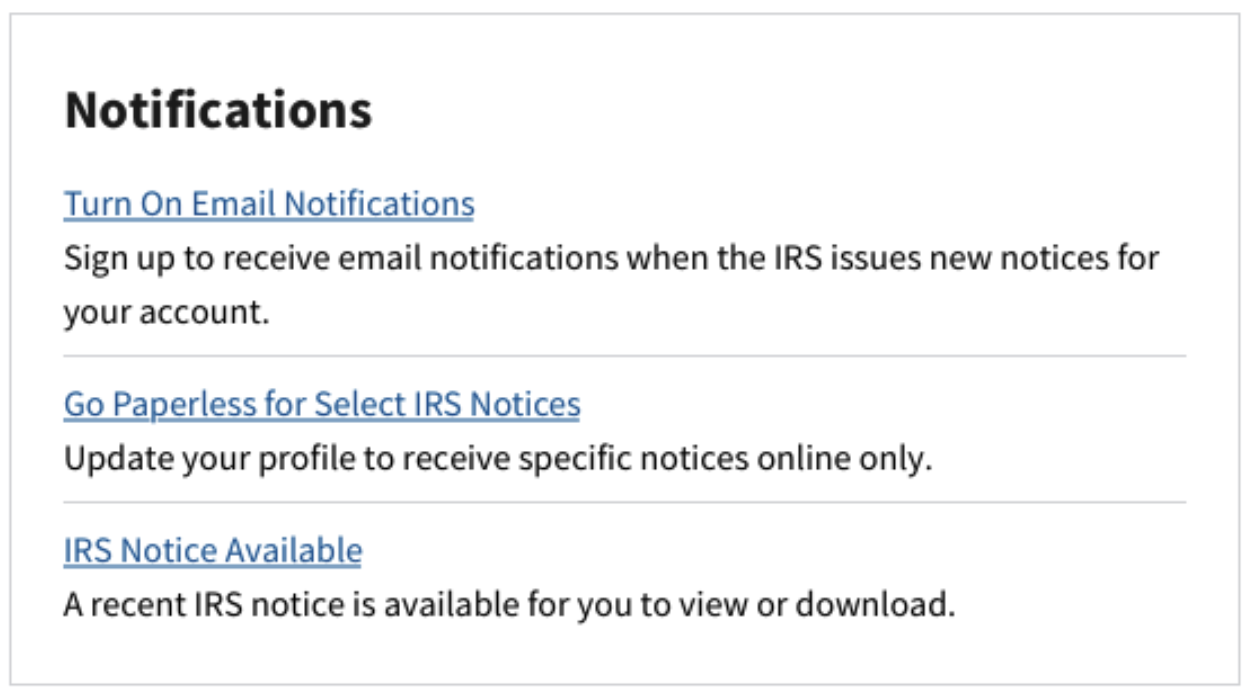The width and height of the screenshot is (1252, 698).
Task: Click the 'your account.' line of text
Action: click(x=167, y=313)
